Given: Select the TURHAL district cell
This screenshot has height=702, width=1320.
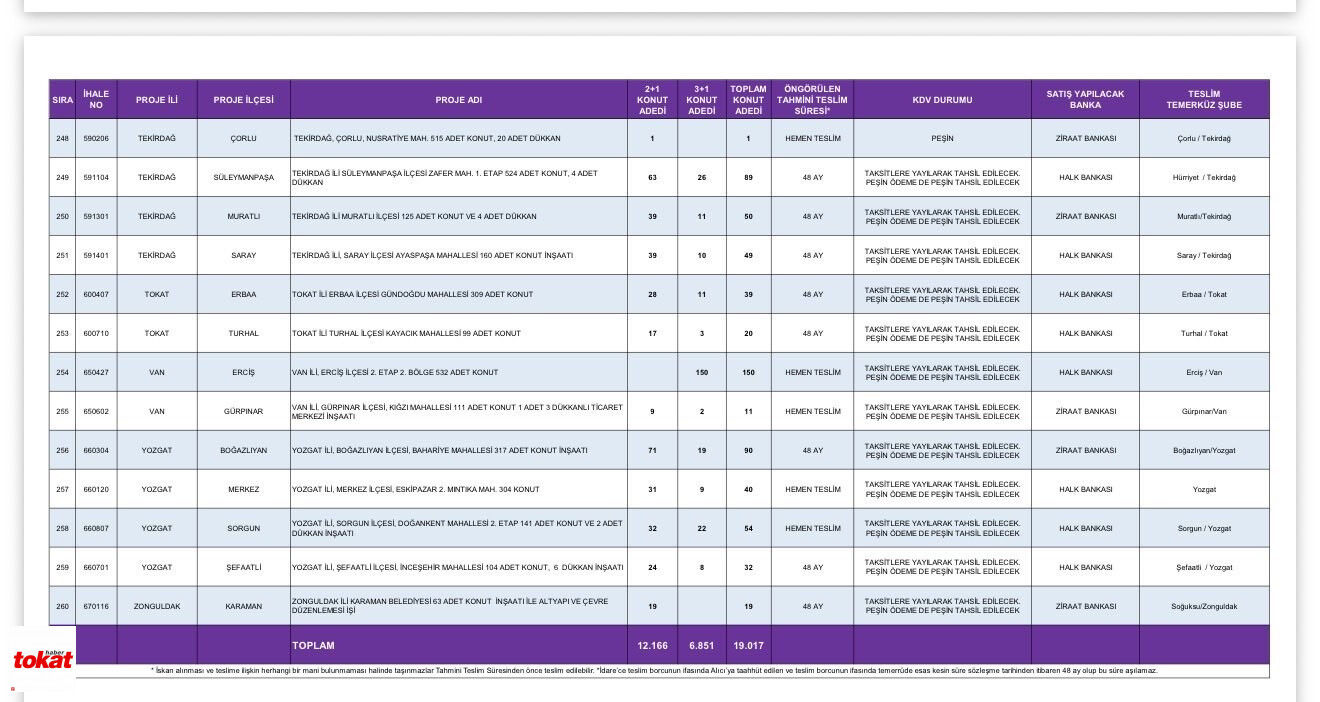Looking at the screenshot, I should pyautogui.click(x=243, y=333).
